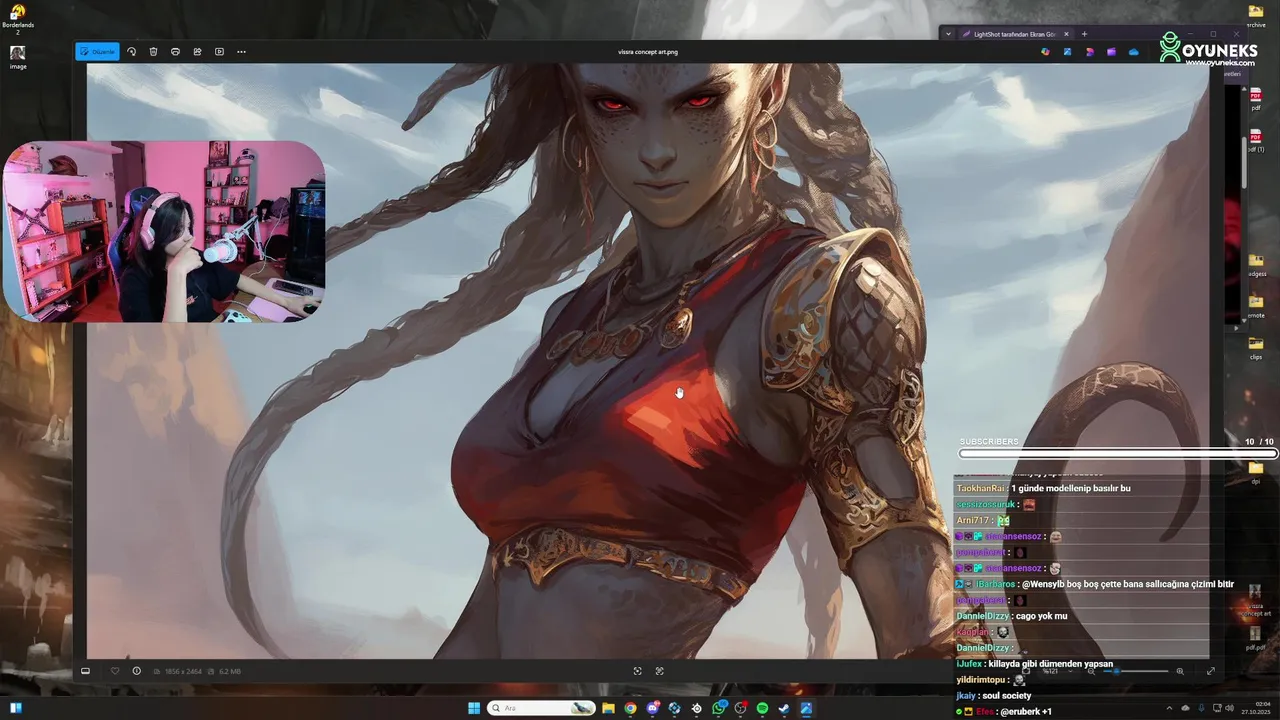Switch to Photos app in taskbar
Screen dimensions: 1280x720
[806, 708]
